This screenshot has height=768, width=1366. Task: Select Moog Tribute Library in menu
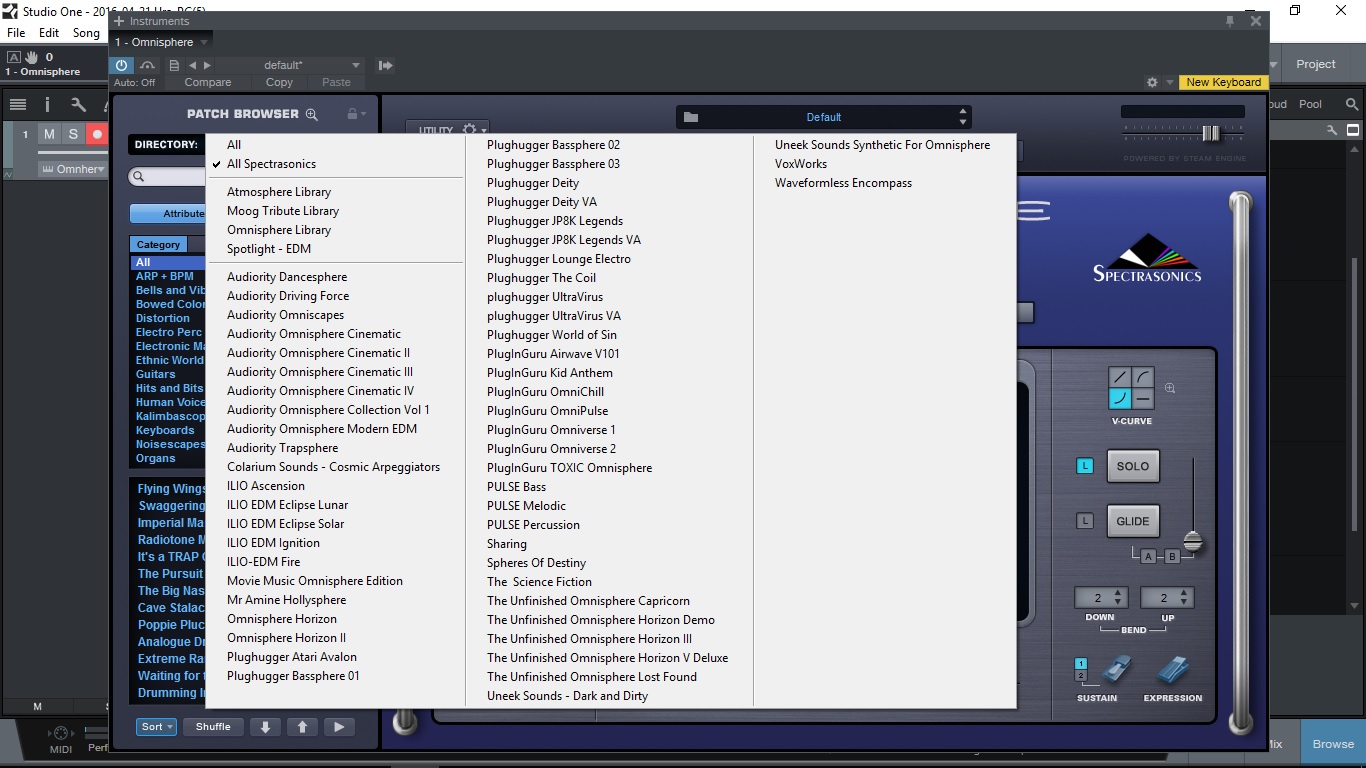coord(283,211)
